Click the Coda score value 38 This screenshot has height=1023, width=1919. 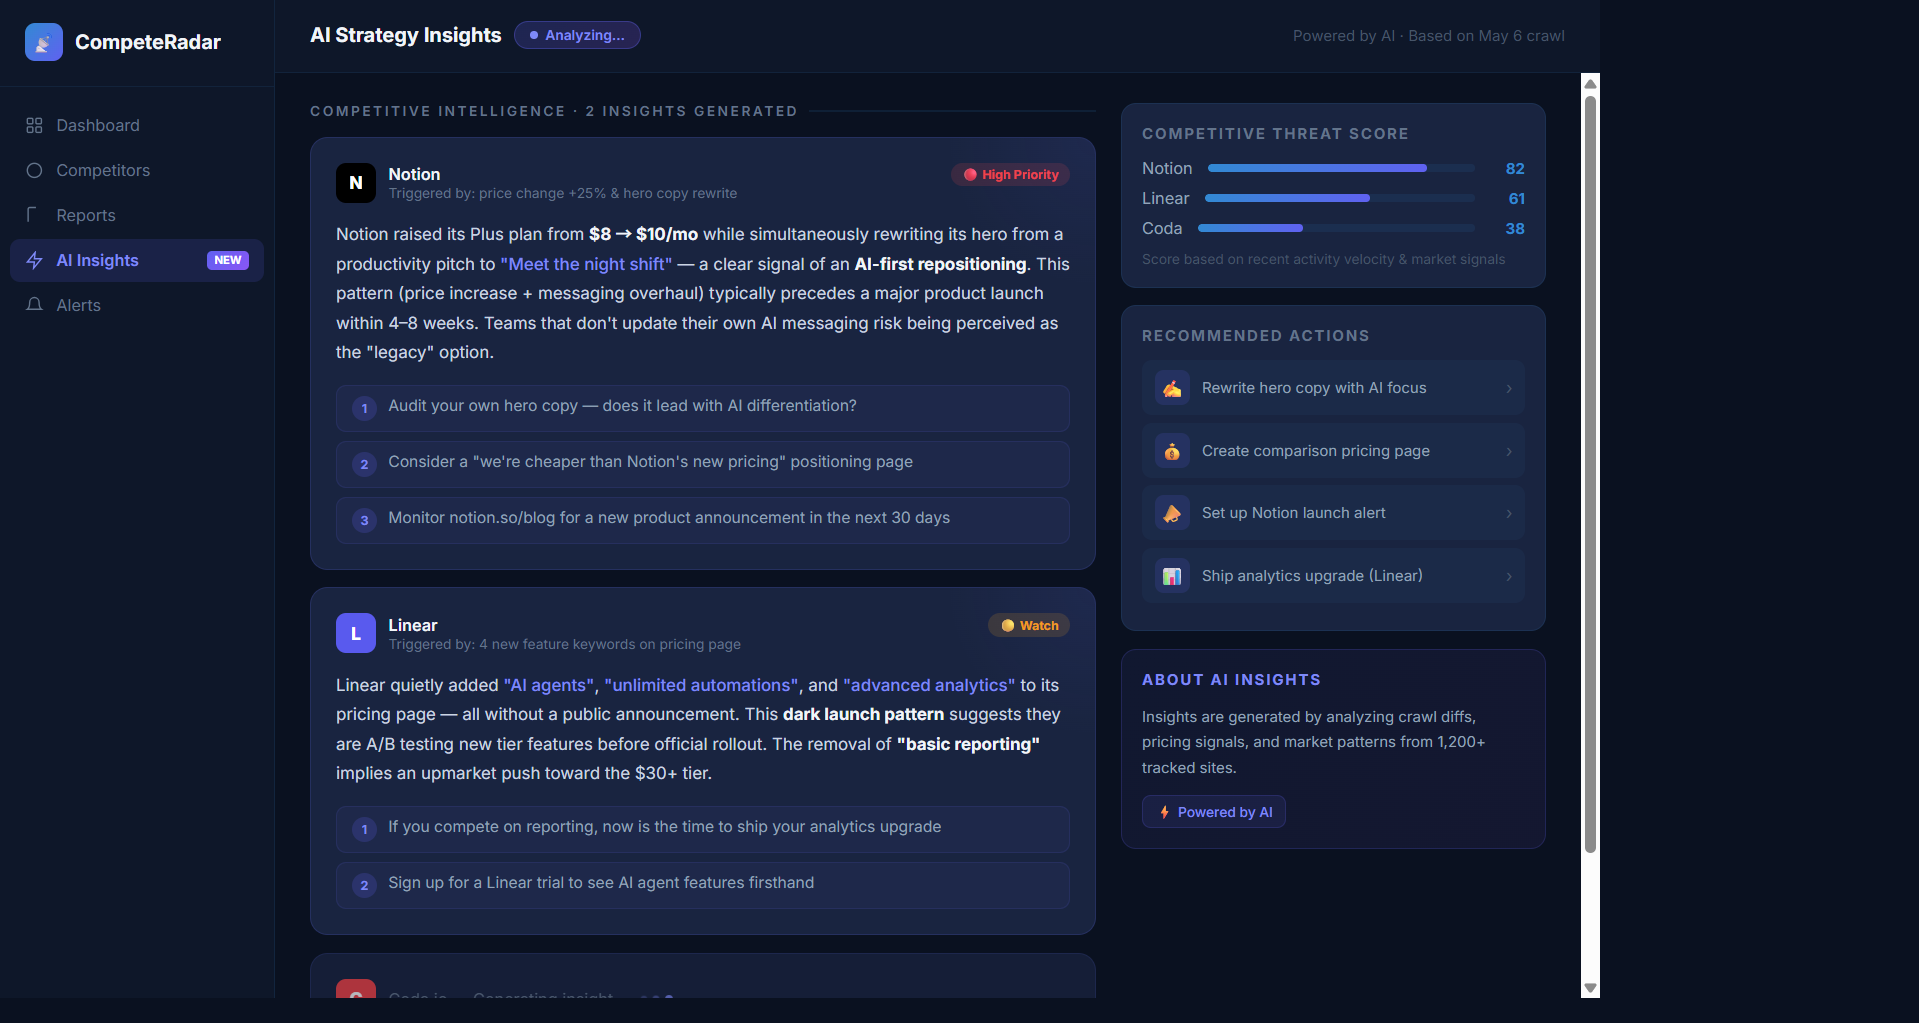pos(1515,229)
